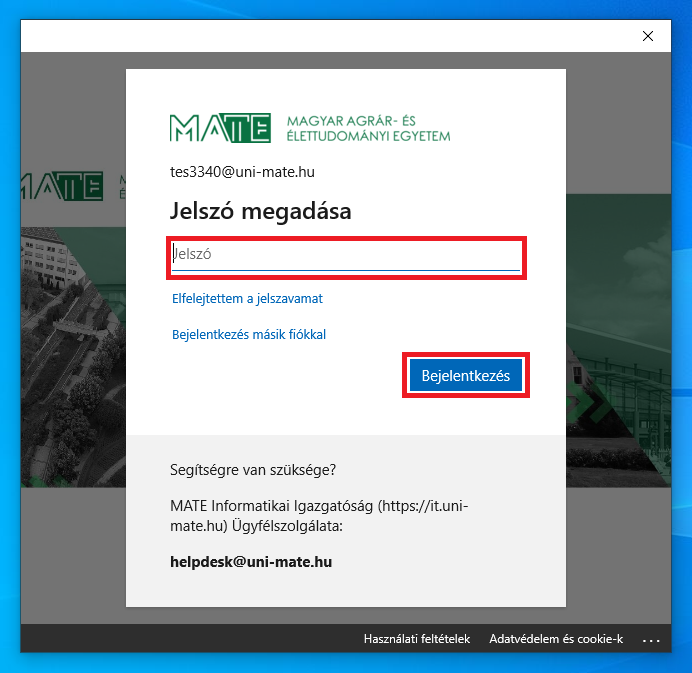
Task: Click the Jelszó megadása heading
Action: [x=261, y=212]
